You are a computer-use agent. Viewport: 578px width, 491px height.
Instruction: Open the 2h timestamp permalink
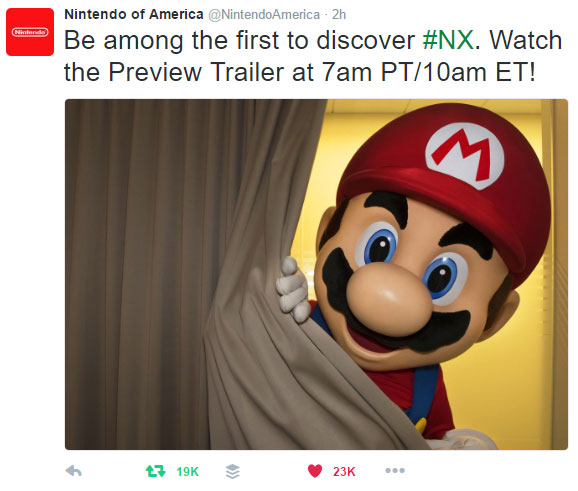339,14
